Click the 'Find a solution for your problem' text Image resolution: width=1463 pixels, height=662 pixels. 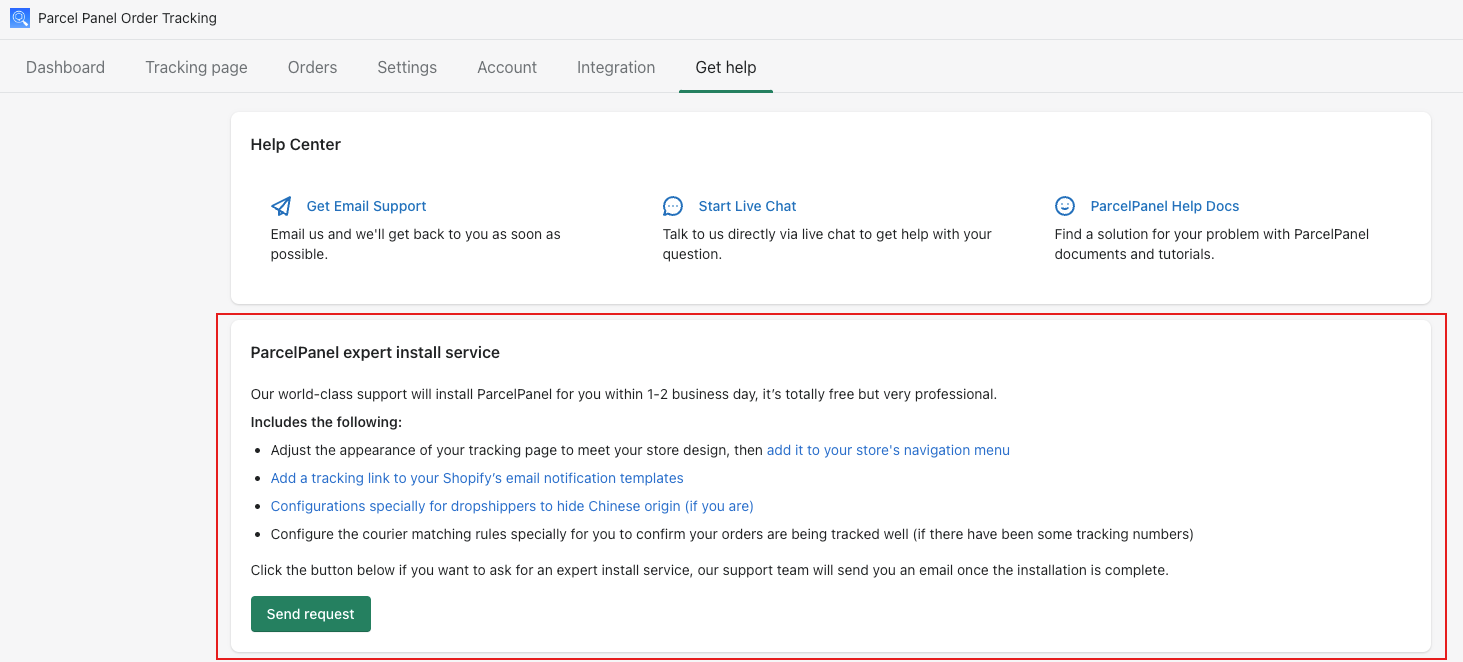1212,244
